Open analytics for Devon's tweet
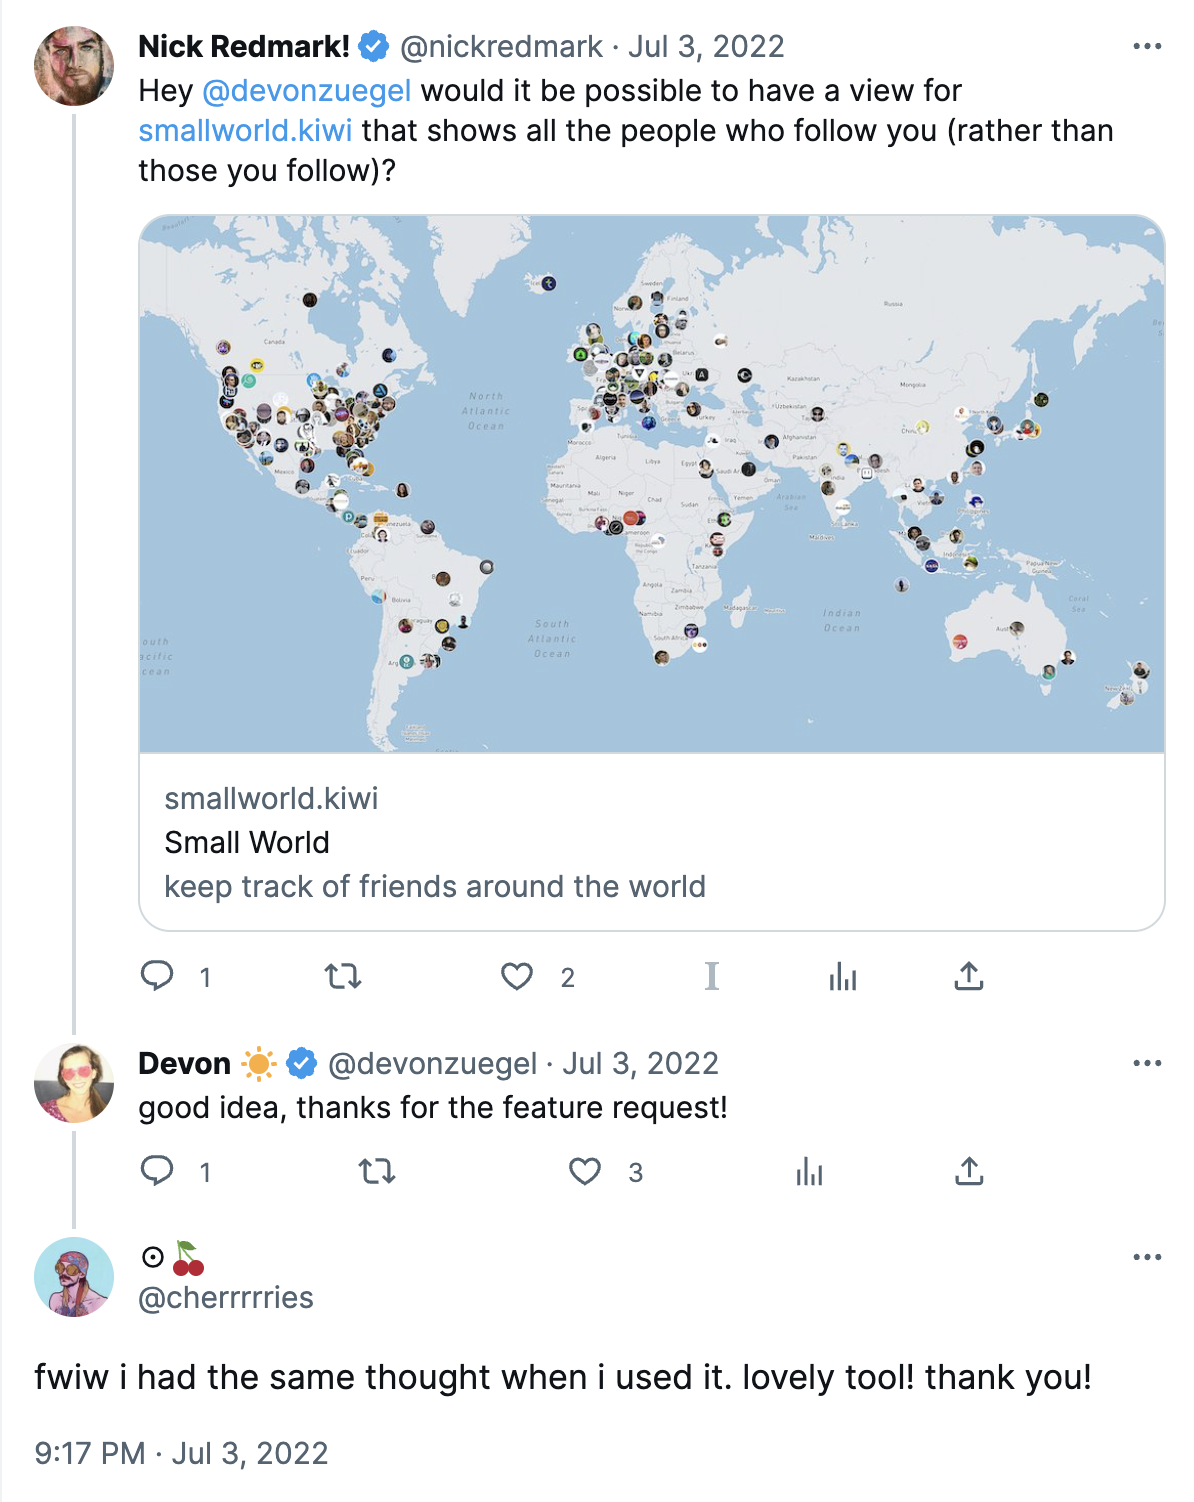This screenshot has height=1502, width=1194. coord(808,1172)
